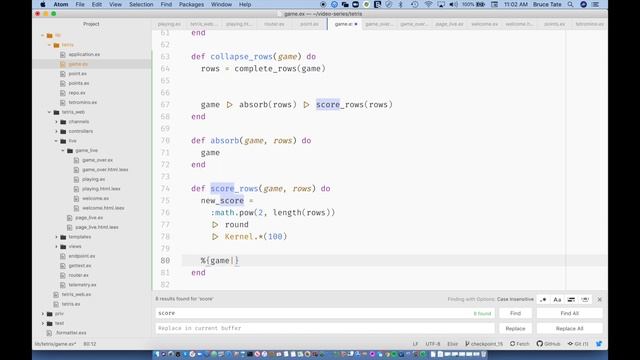The width and height of the screenshot is (640, 360).
Task: Open endpoint.ex in the project tree
Action: pos(82,256)
